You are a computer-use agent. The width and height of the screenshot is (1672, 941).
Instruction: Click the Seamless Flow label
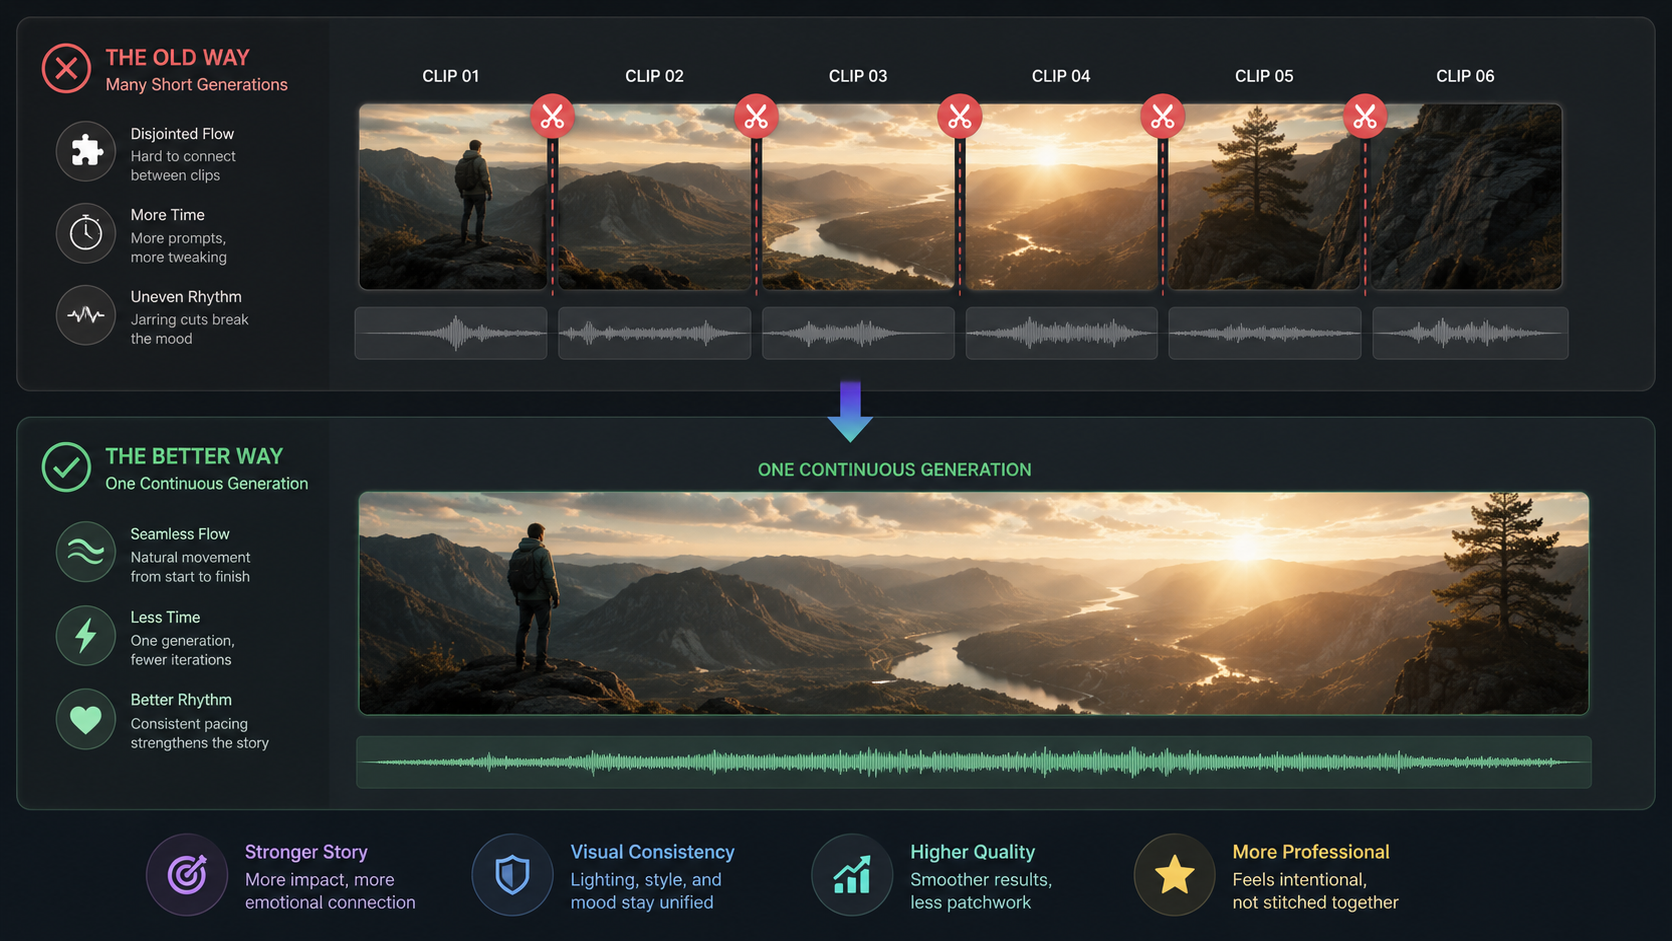point(180,534)
